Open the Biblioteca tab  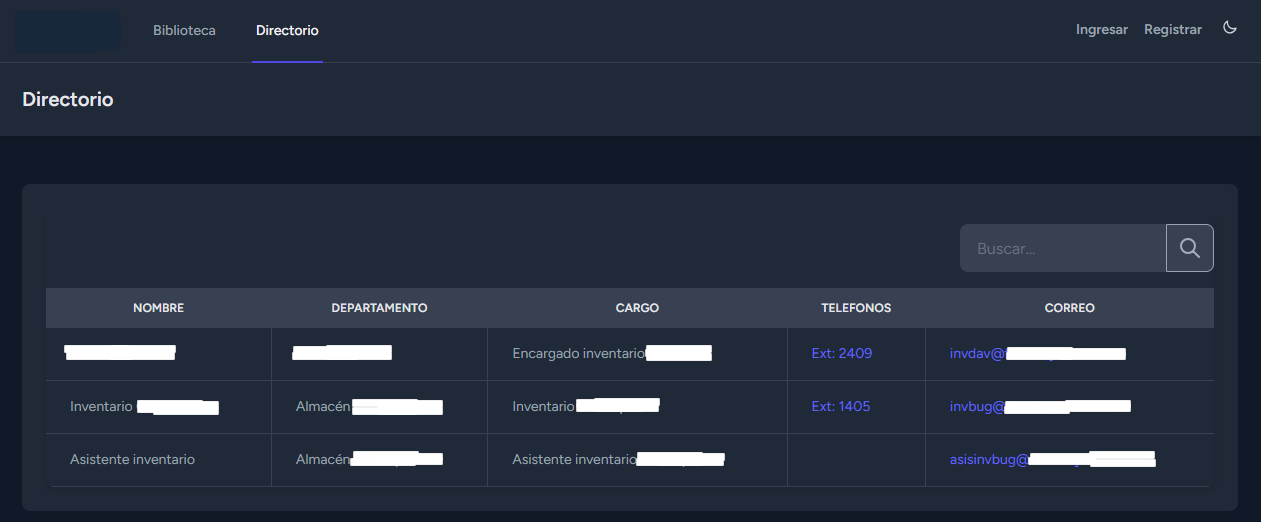184,30
